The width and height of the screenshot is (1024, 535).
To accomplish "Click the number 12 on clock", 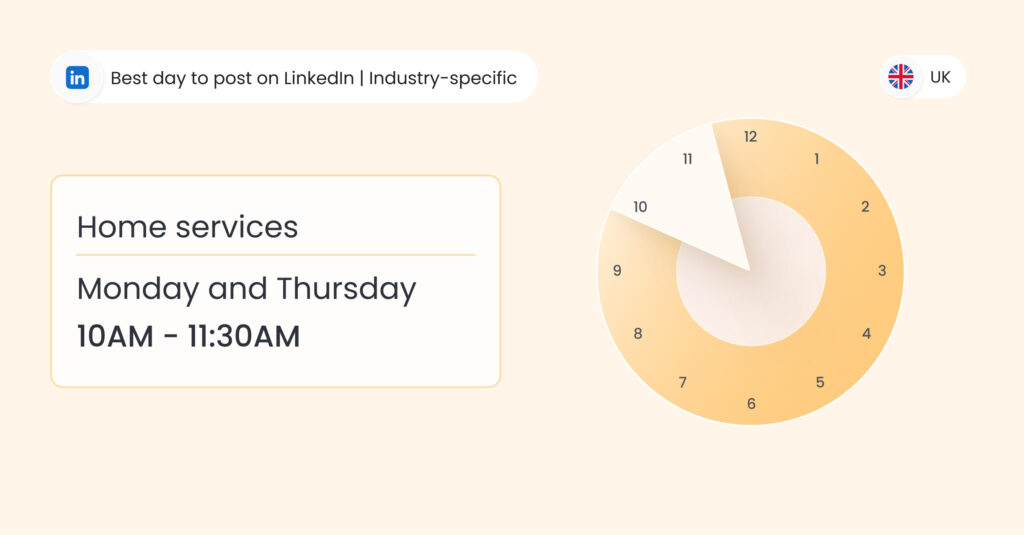I will 750,137.
